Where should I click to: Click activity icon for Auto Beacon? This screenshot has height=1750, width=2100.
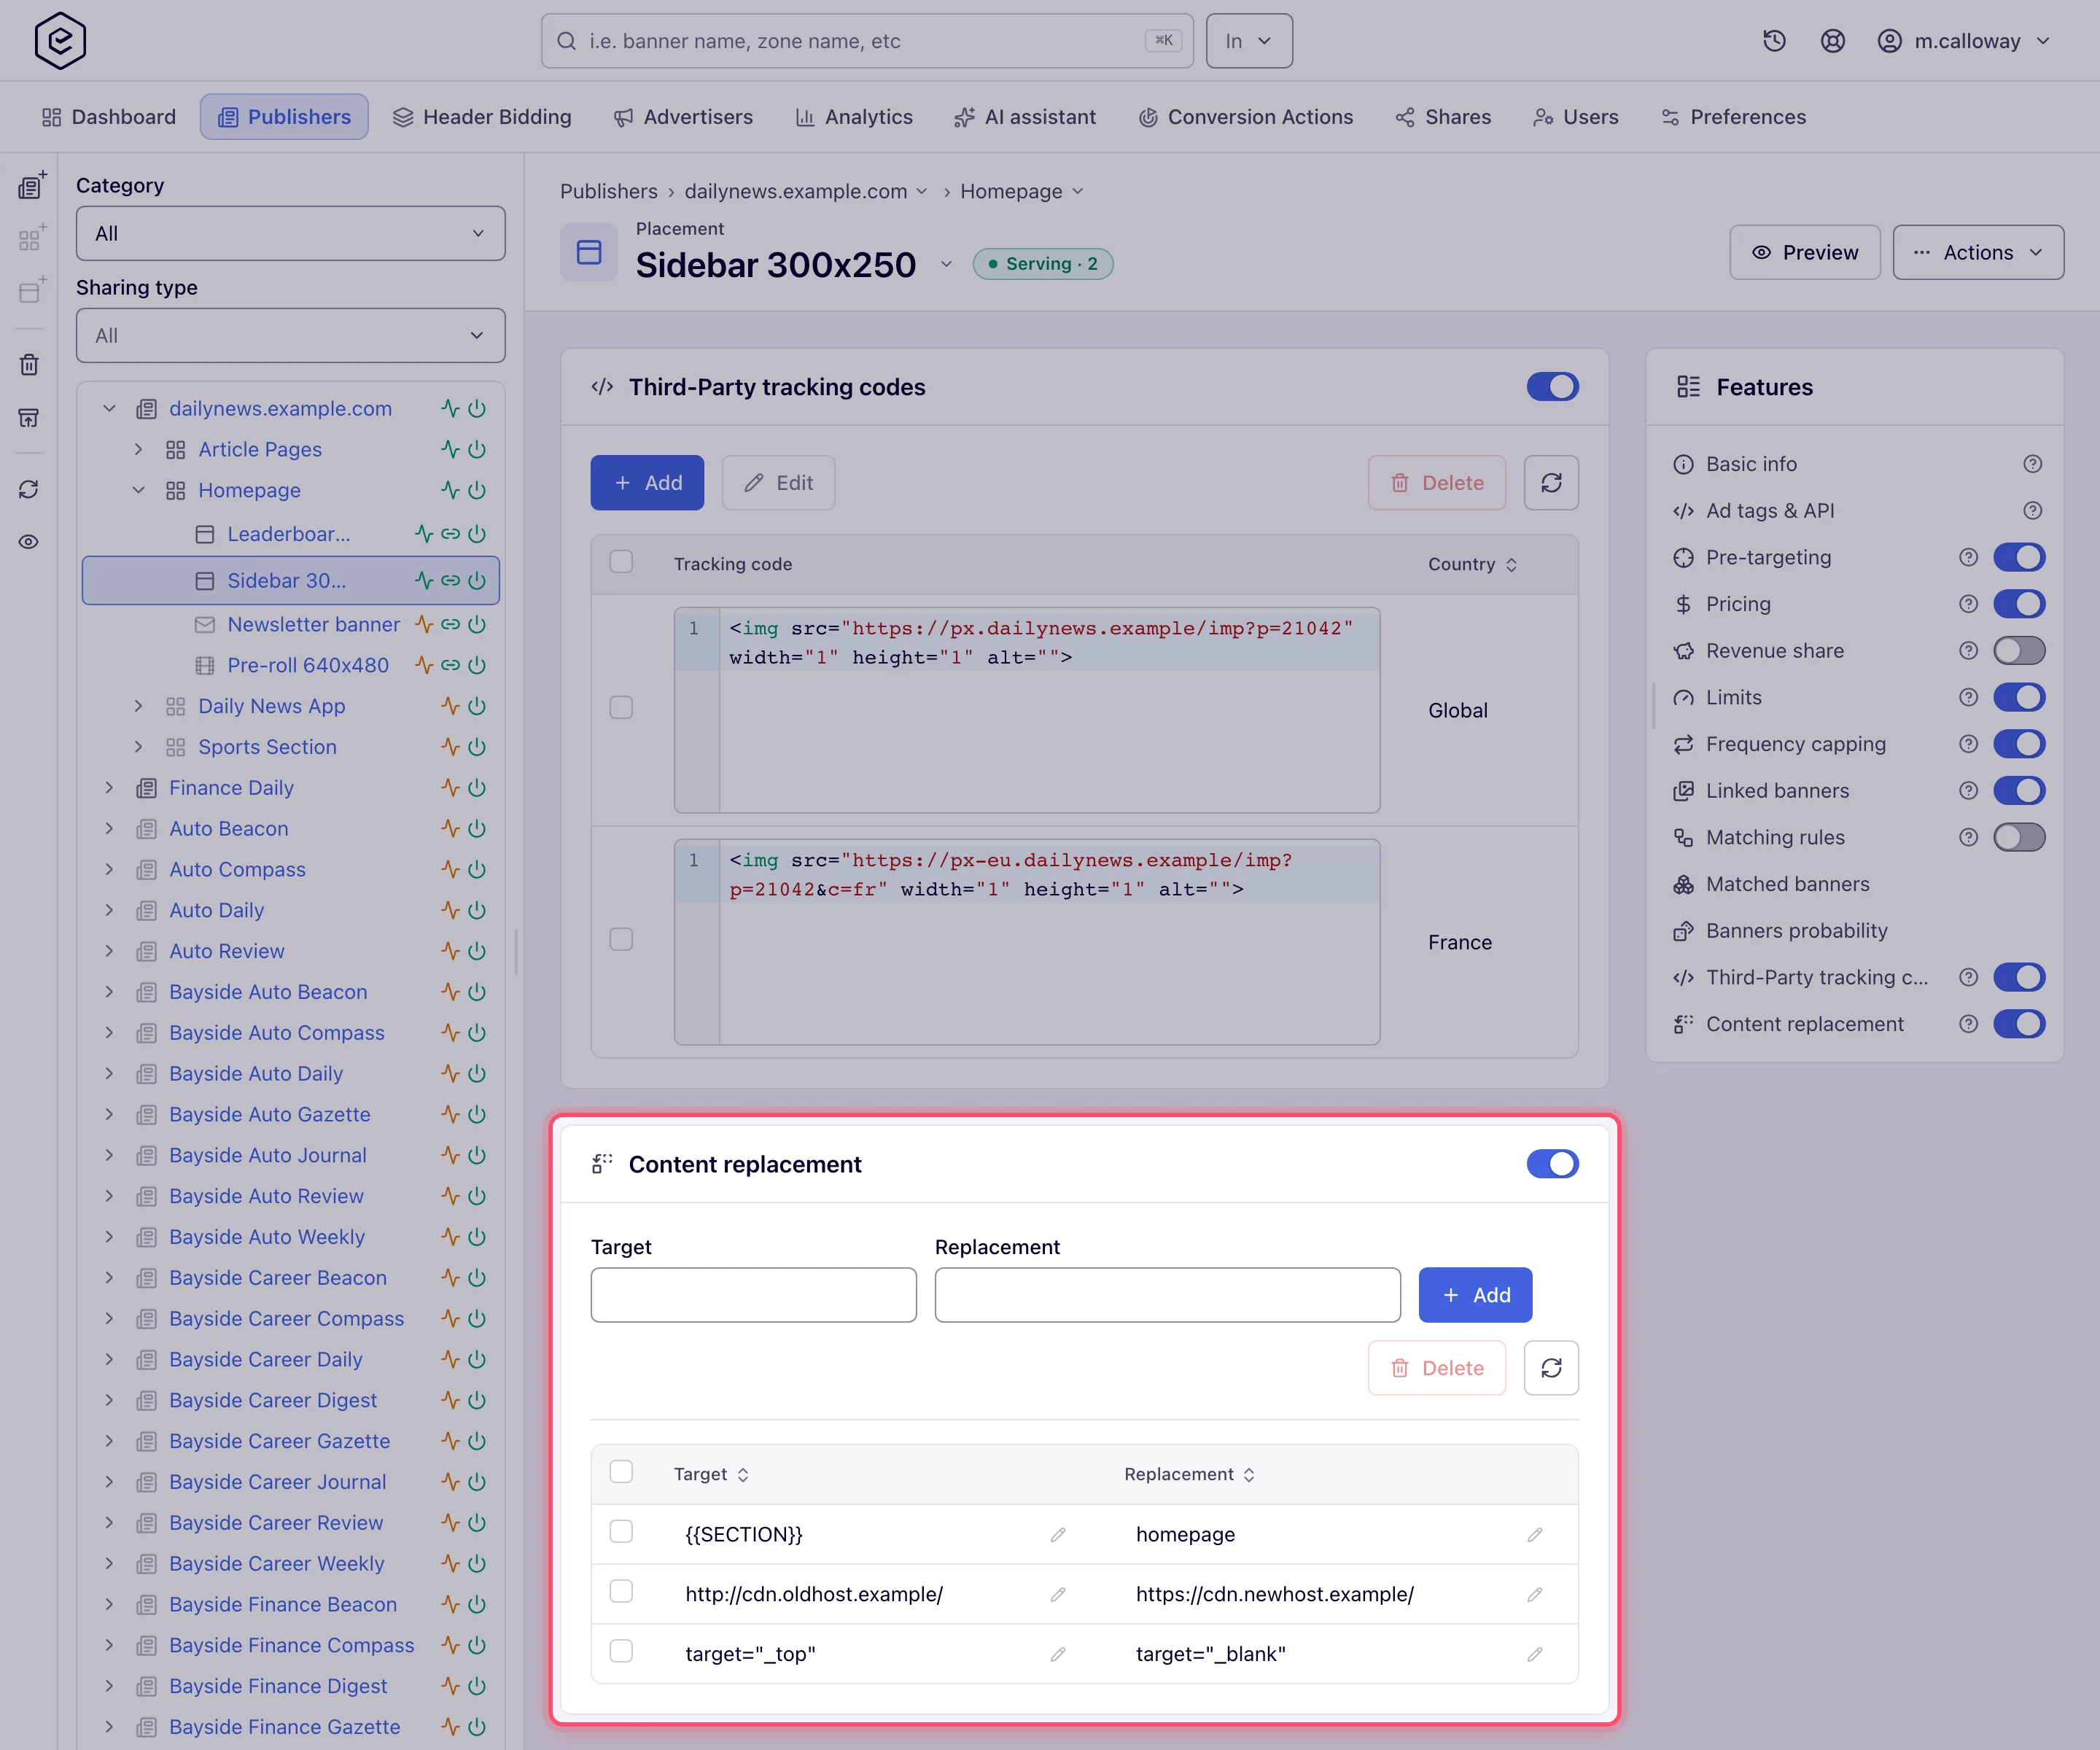[x=451, y=829]
